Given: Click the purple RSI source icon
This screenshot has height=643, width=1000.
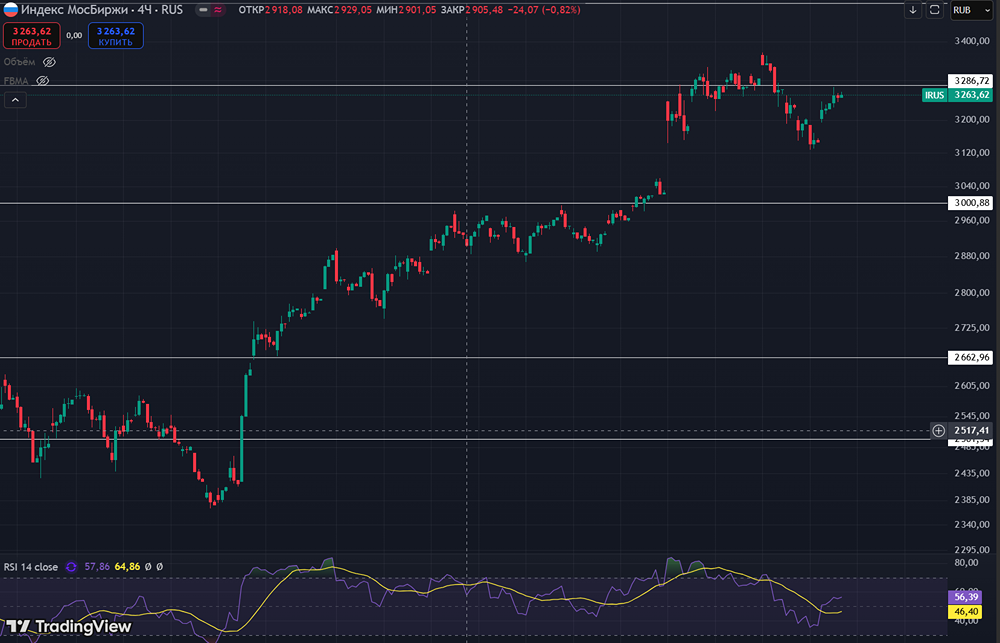Looking at the screenshot, I should [x=71, y=567].
